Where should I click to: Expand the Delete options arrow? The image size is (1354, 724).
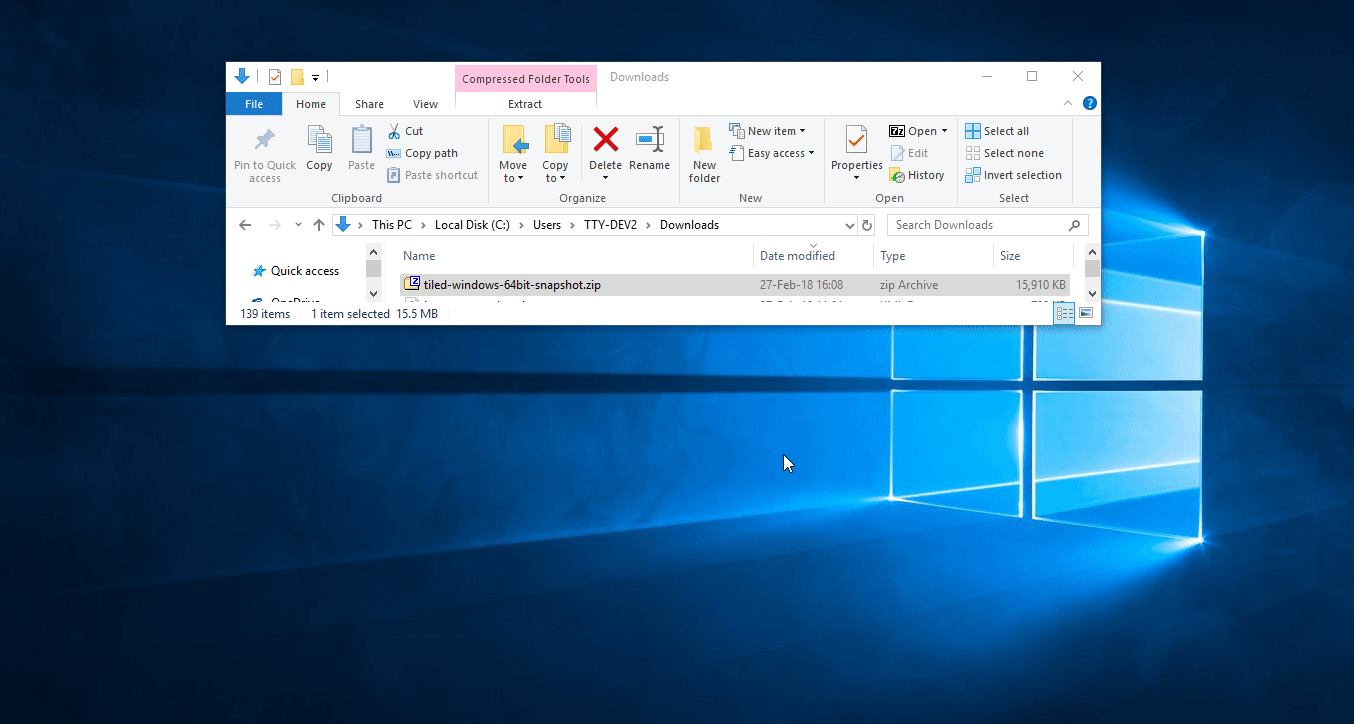605,179
